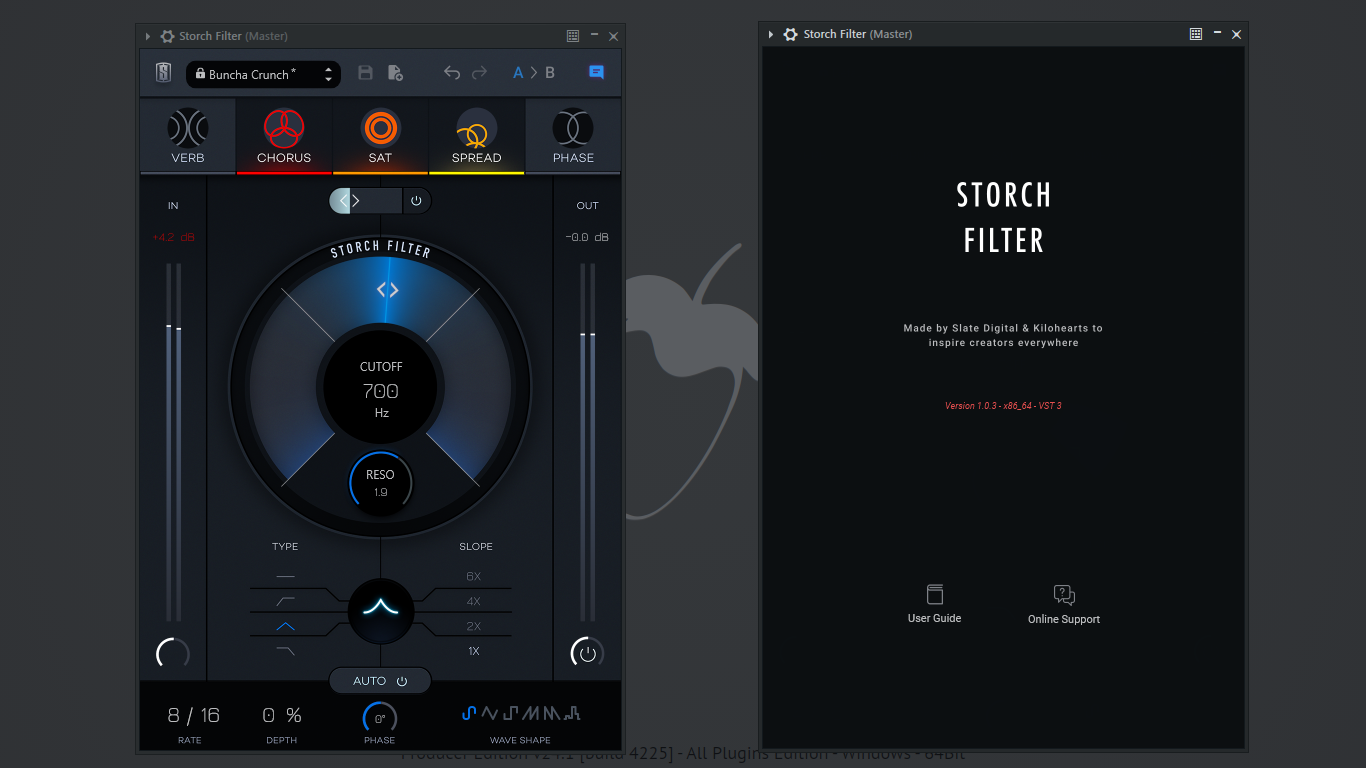The width and height of the screenshot is (1366, 768).
Task: Click the input gain knob under IN meter
Action: point(173,653)
